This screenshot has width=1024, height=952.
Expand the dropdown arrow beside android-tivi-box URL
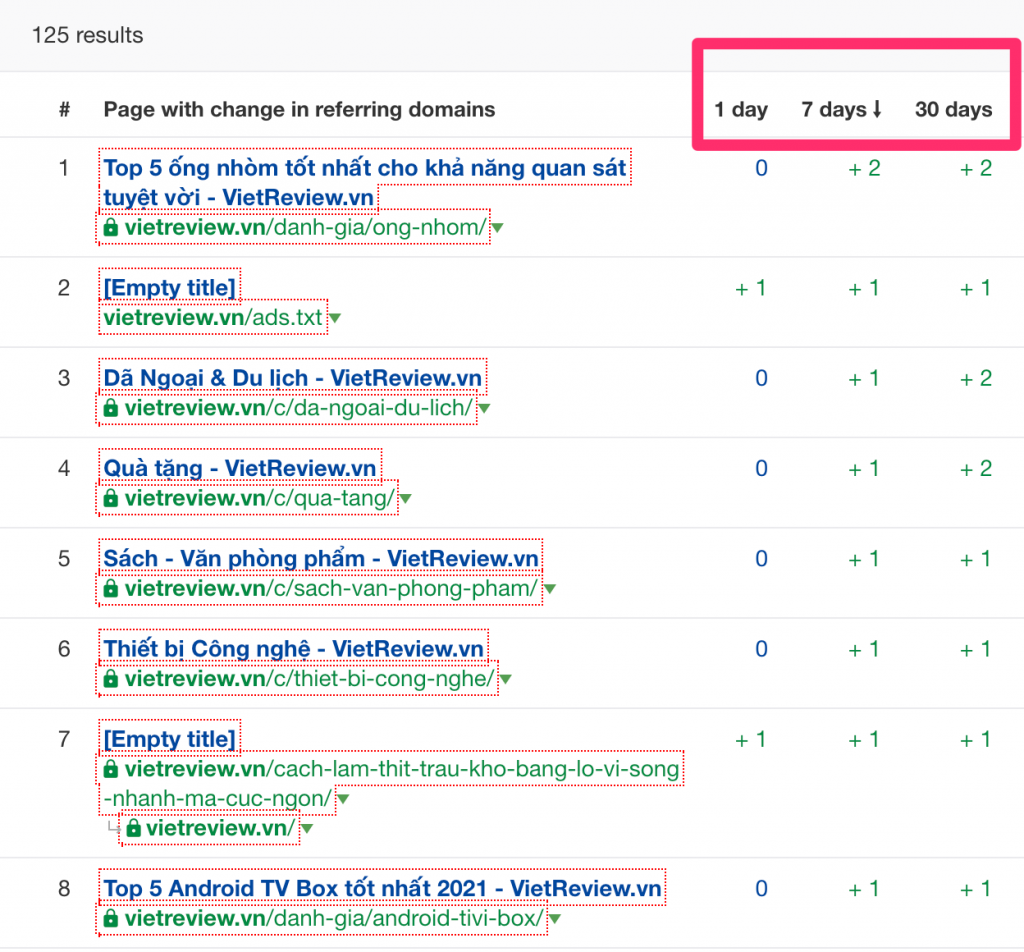click(x=555, y=919)
